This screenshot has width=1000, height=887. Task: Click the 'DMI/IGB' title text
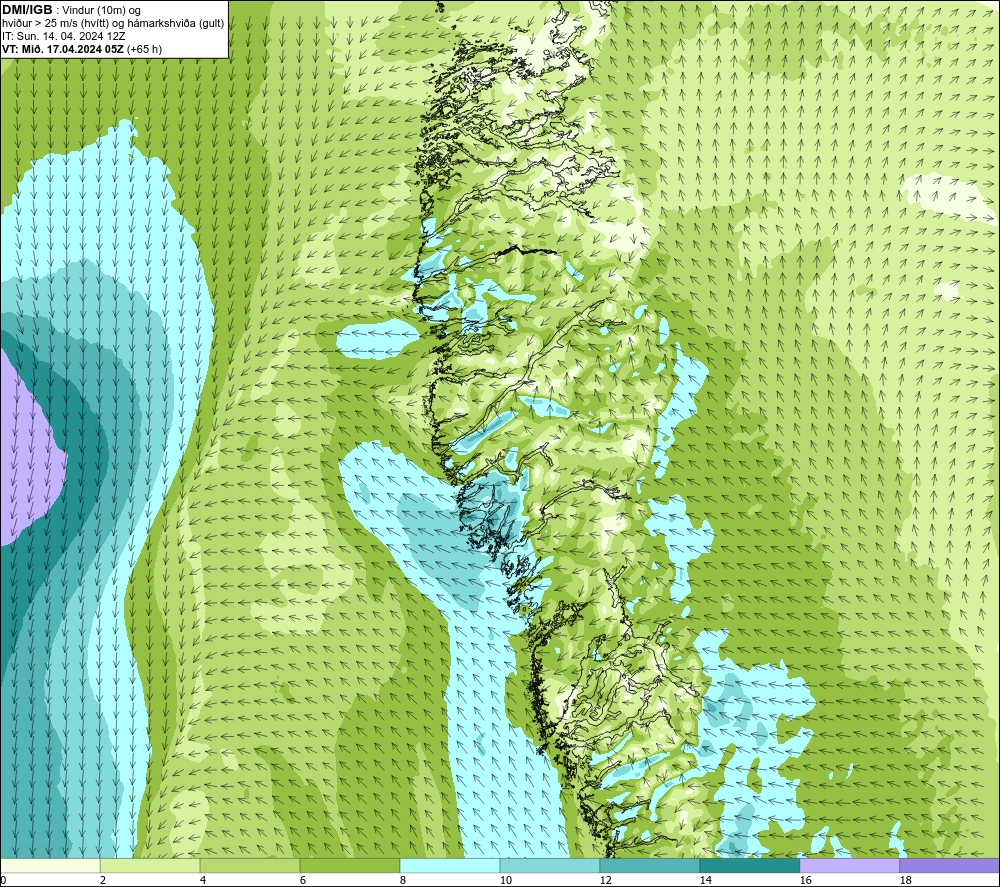27,10
